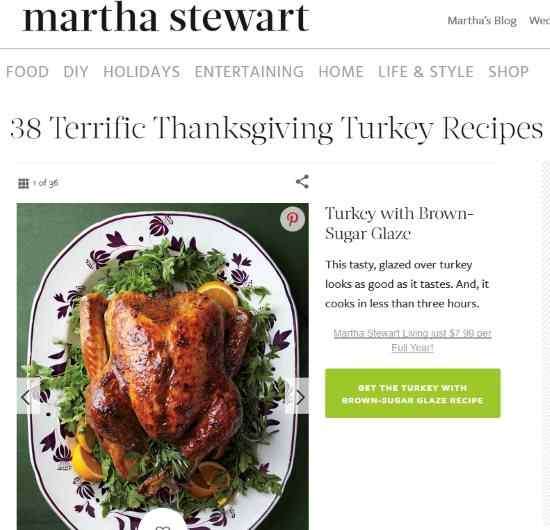The image size is (550, 530).
Task: Open the HOME menu
Action: (x=341, y=72)
